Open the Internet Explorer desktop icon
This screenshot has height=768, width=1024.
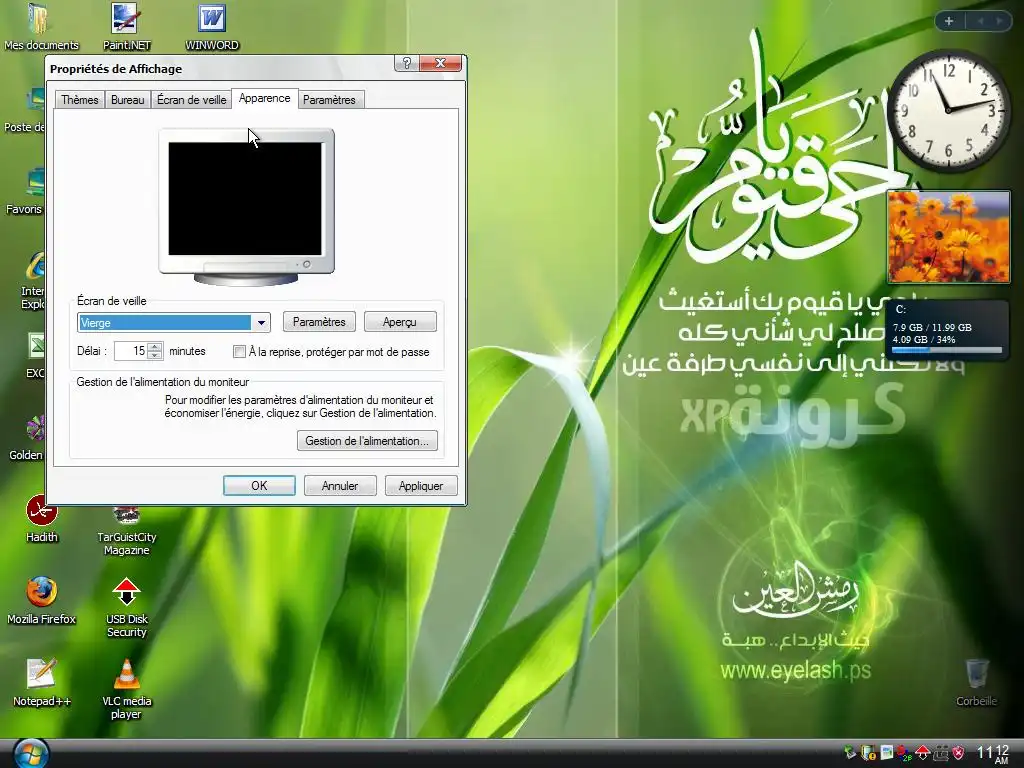tap(35, 281)
